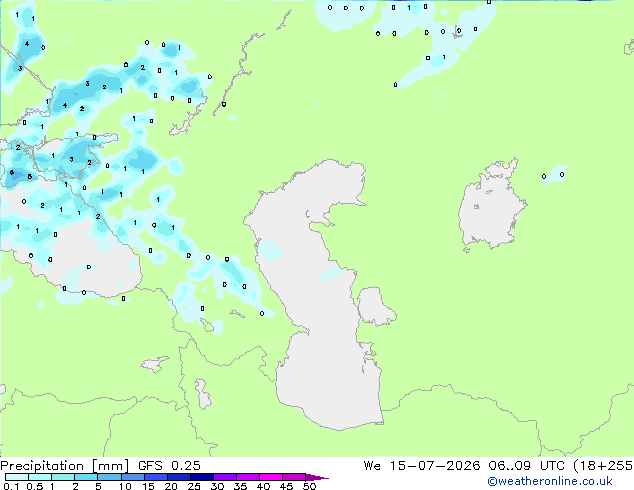This screenshot has width=634, height=490.
Task: Select the 5 mm legend color swatch
Action: coord(109,477)
